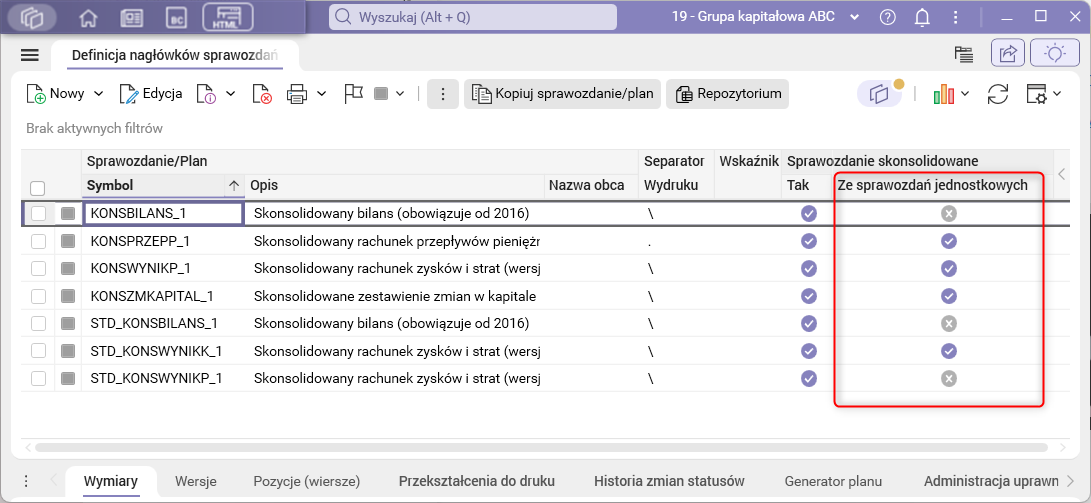Viewport: 1091px width, 503px height.
Task: Click the Nowy button
Action: [x=56, y=94]
